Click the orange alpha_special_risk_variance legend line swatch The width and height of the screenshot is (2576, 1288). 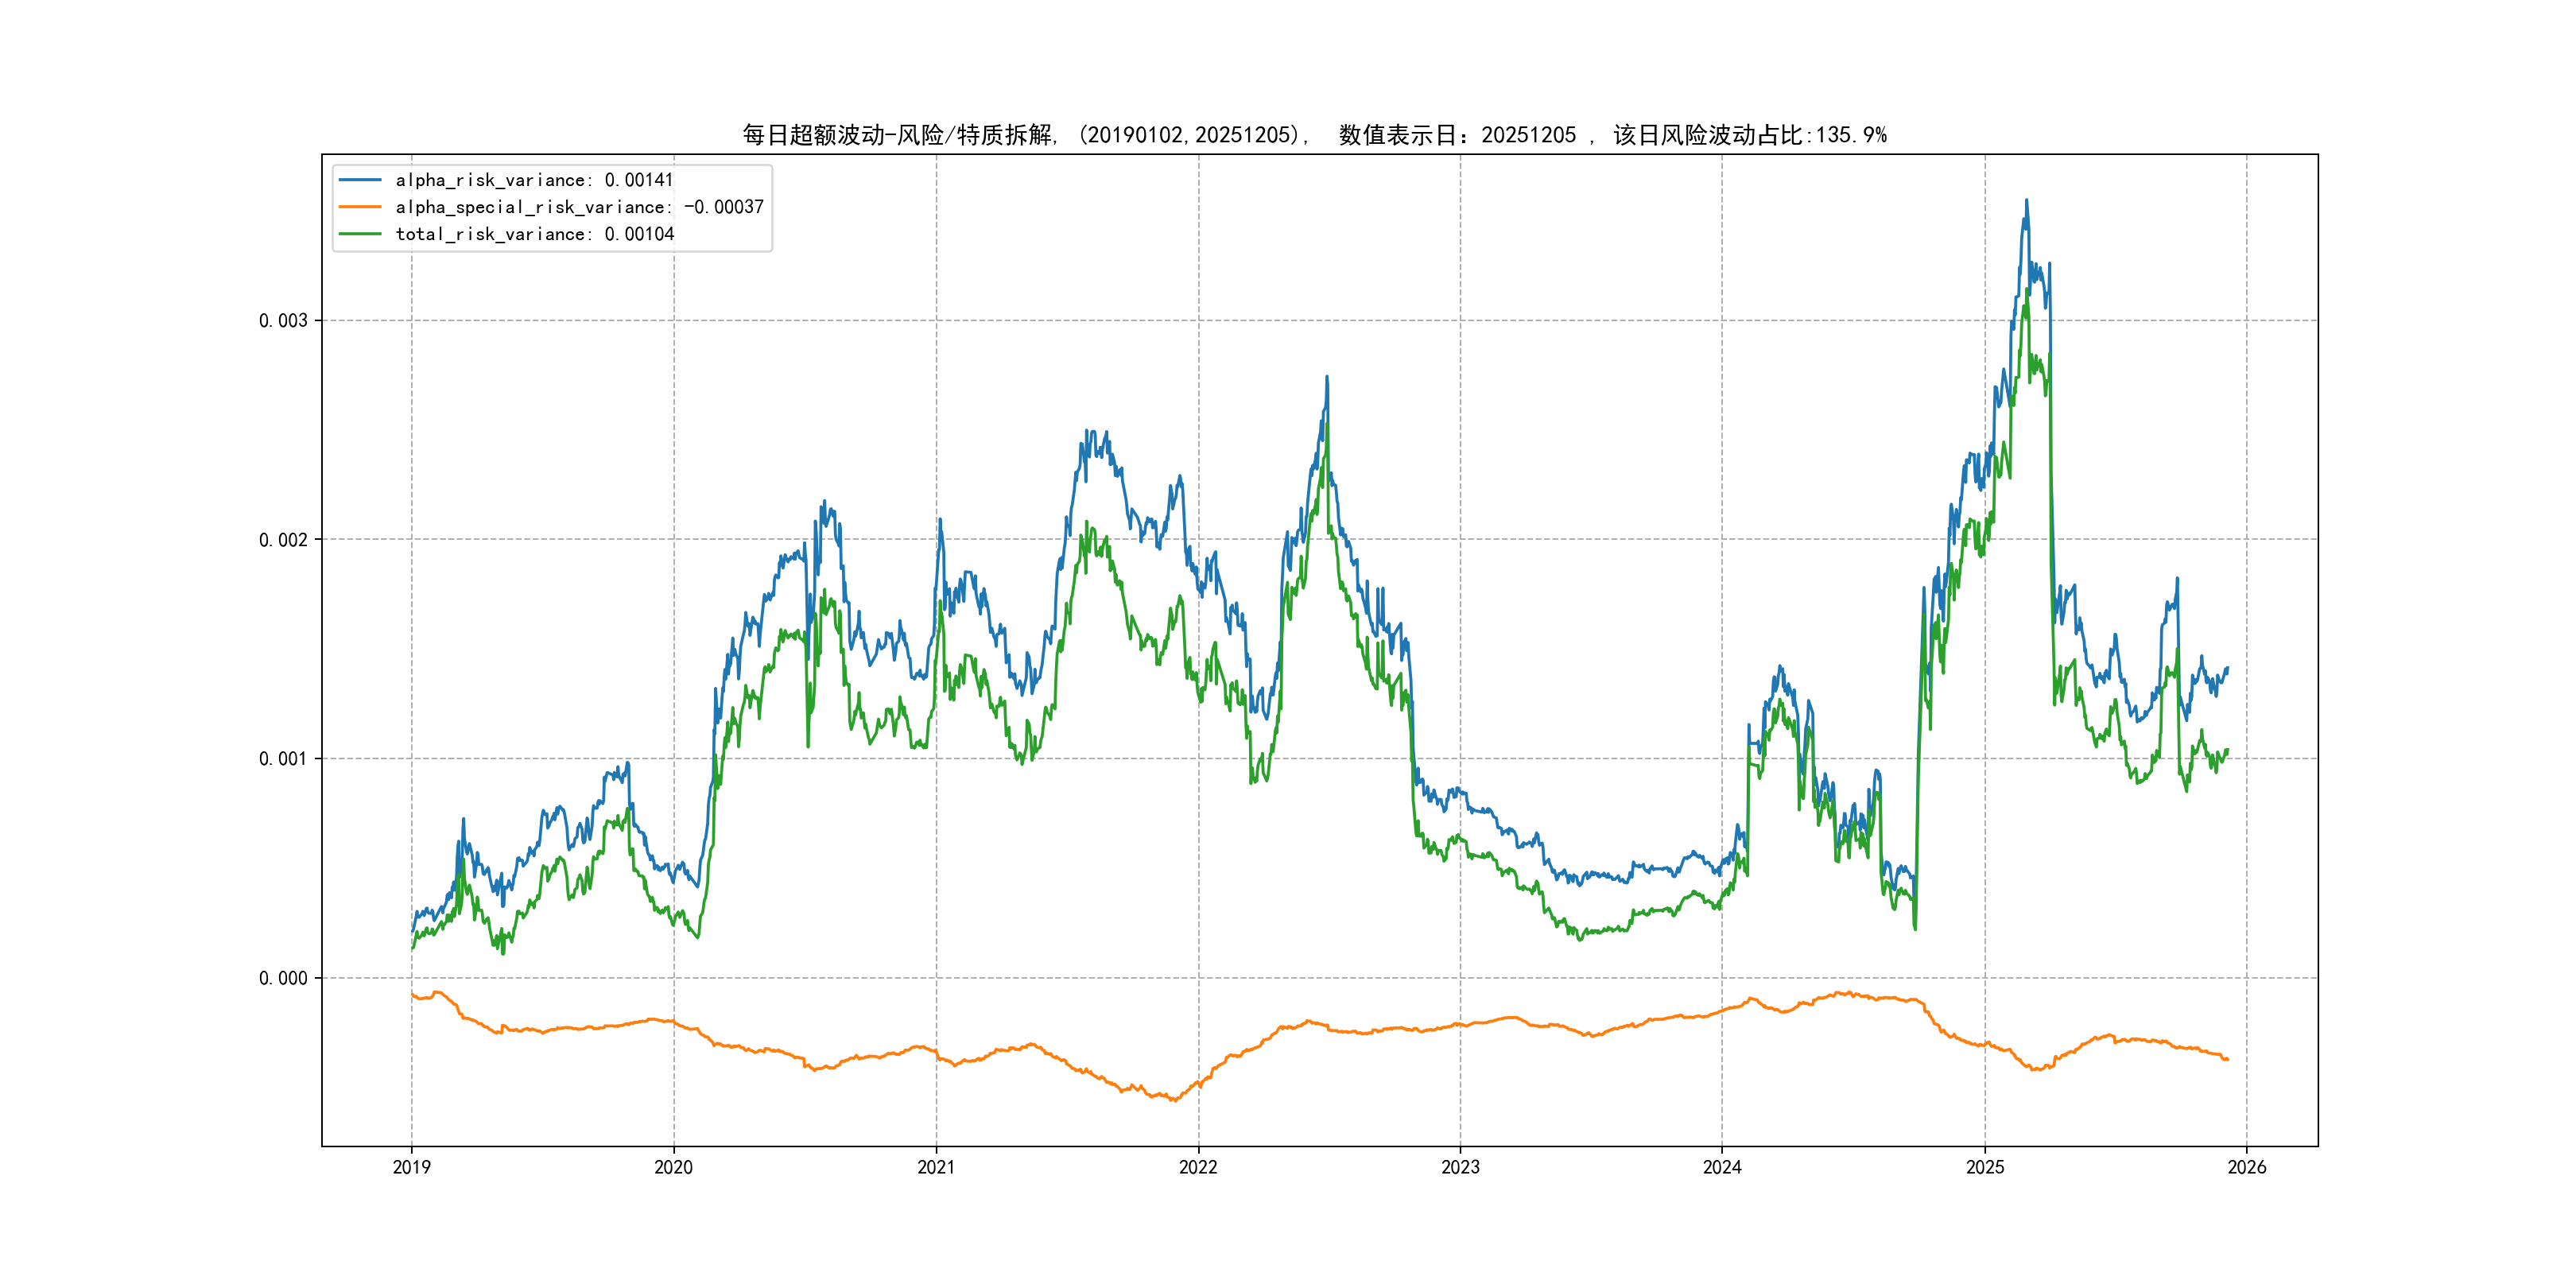[x=360, y=207]
